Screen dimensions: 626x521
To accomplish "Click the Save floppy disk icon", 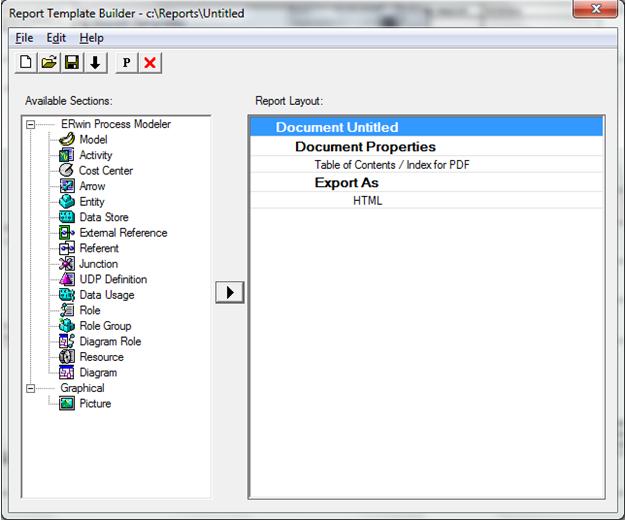I will [72, 63].
